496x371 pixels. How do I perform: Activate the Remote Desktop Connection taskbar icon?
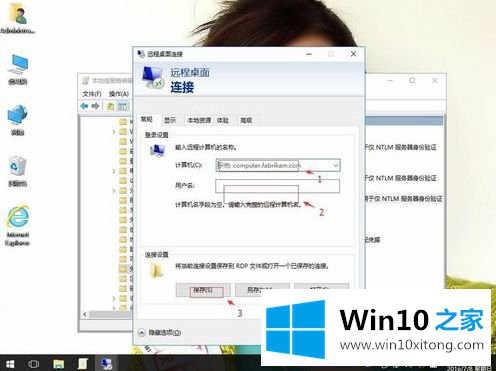click(107, 364)
